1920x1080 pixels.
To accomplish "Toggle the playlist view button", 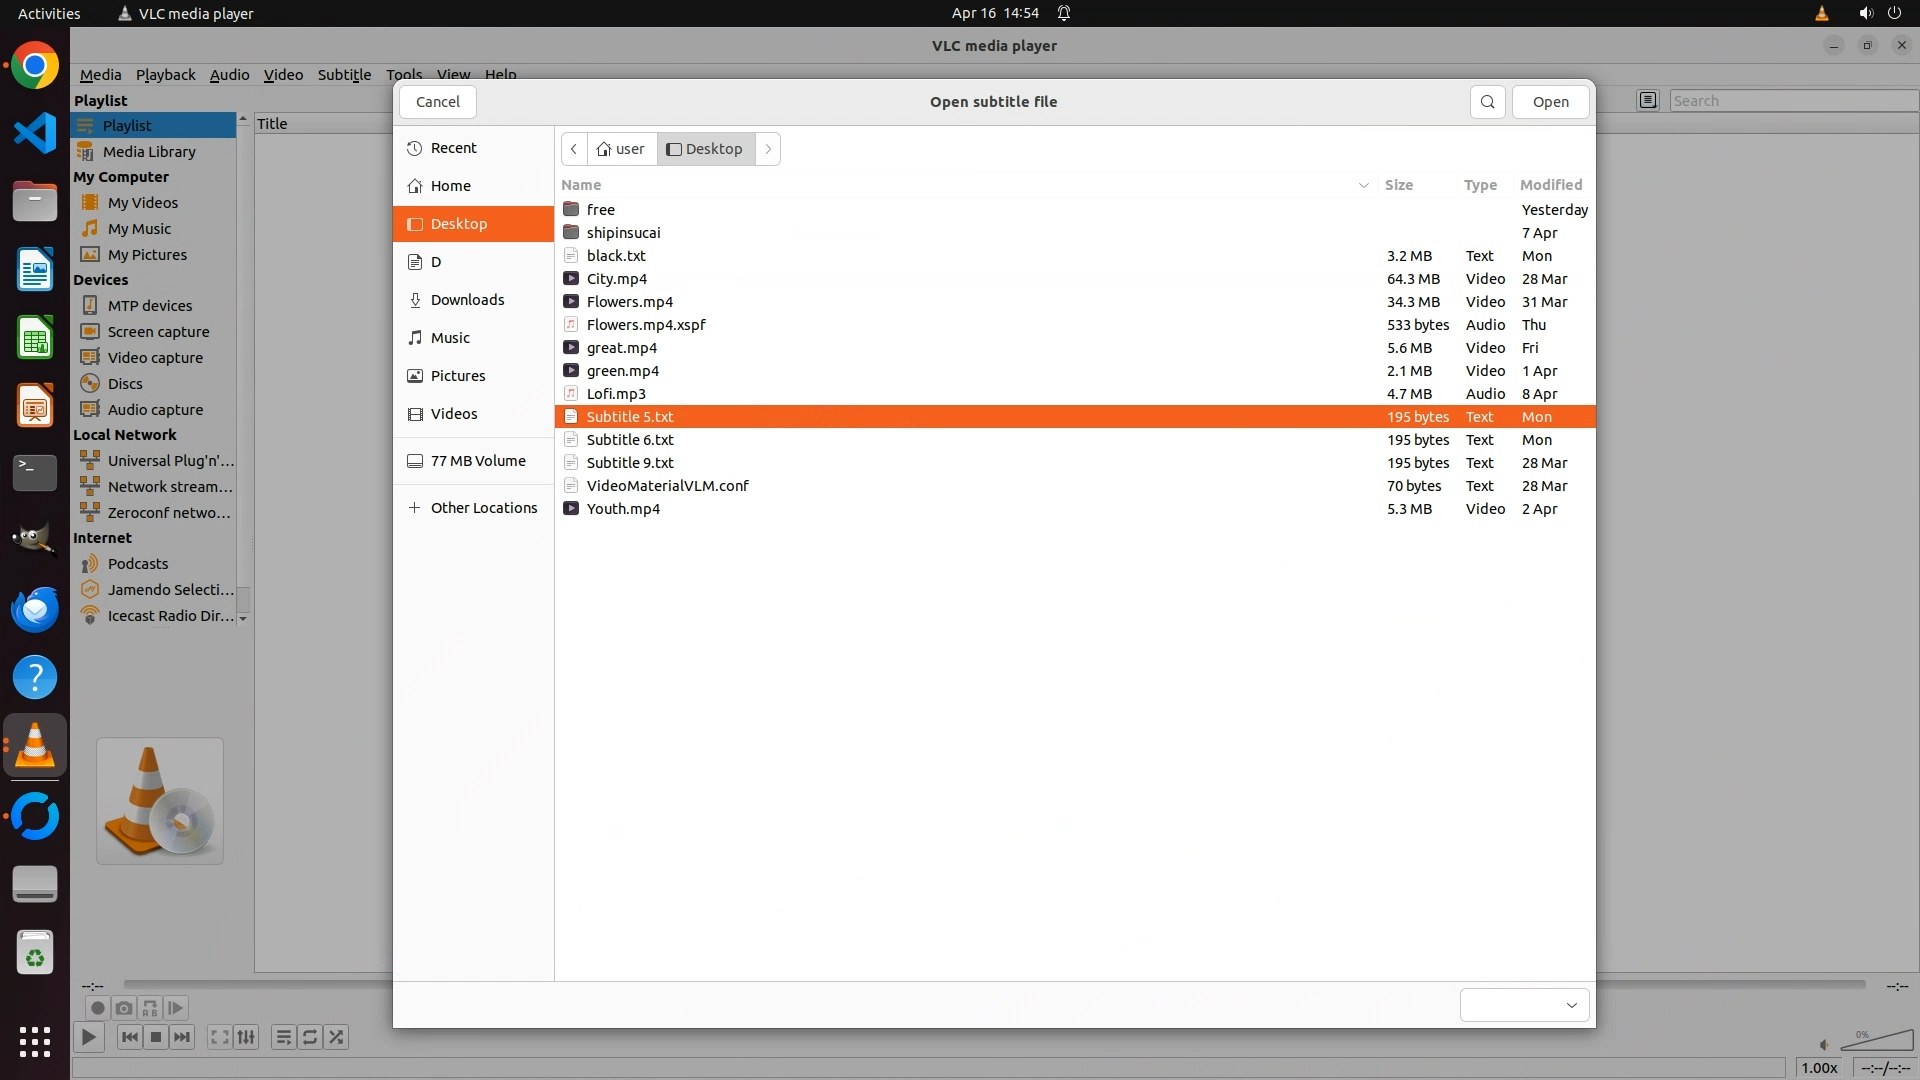I will (283, 1037).
